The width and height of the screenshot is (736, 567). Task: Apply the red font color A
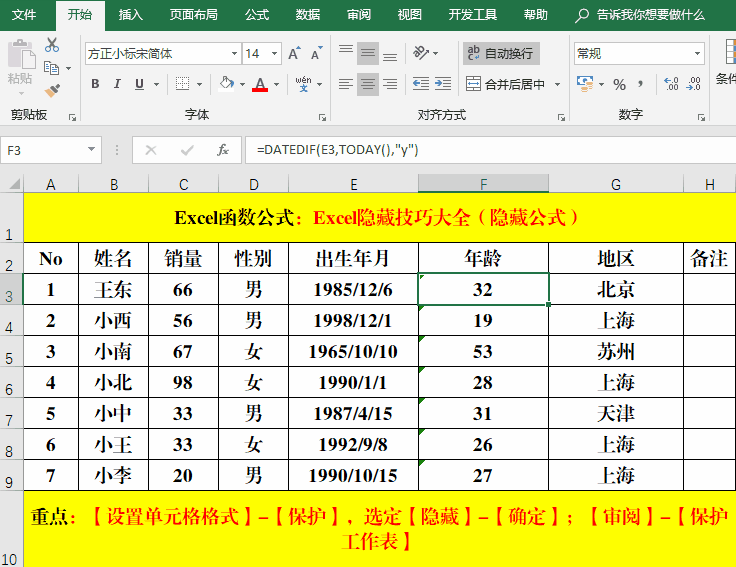[260, 84]
